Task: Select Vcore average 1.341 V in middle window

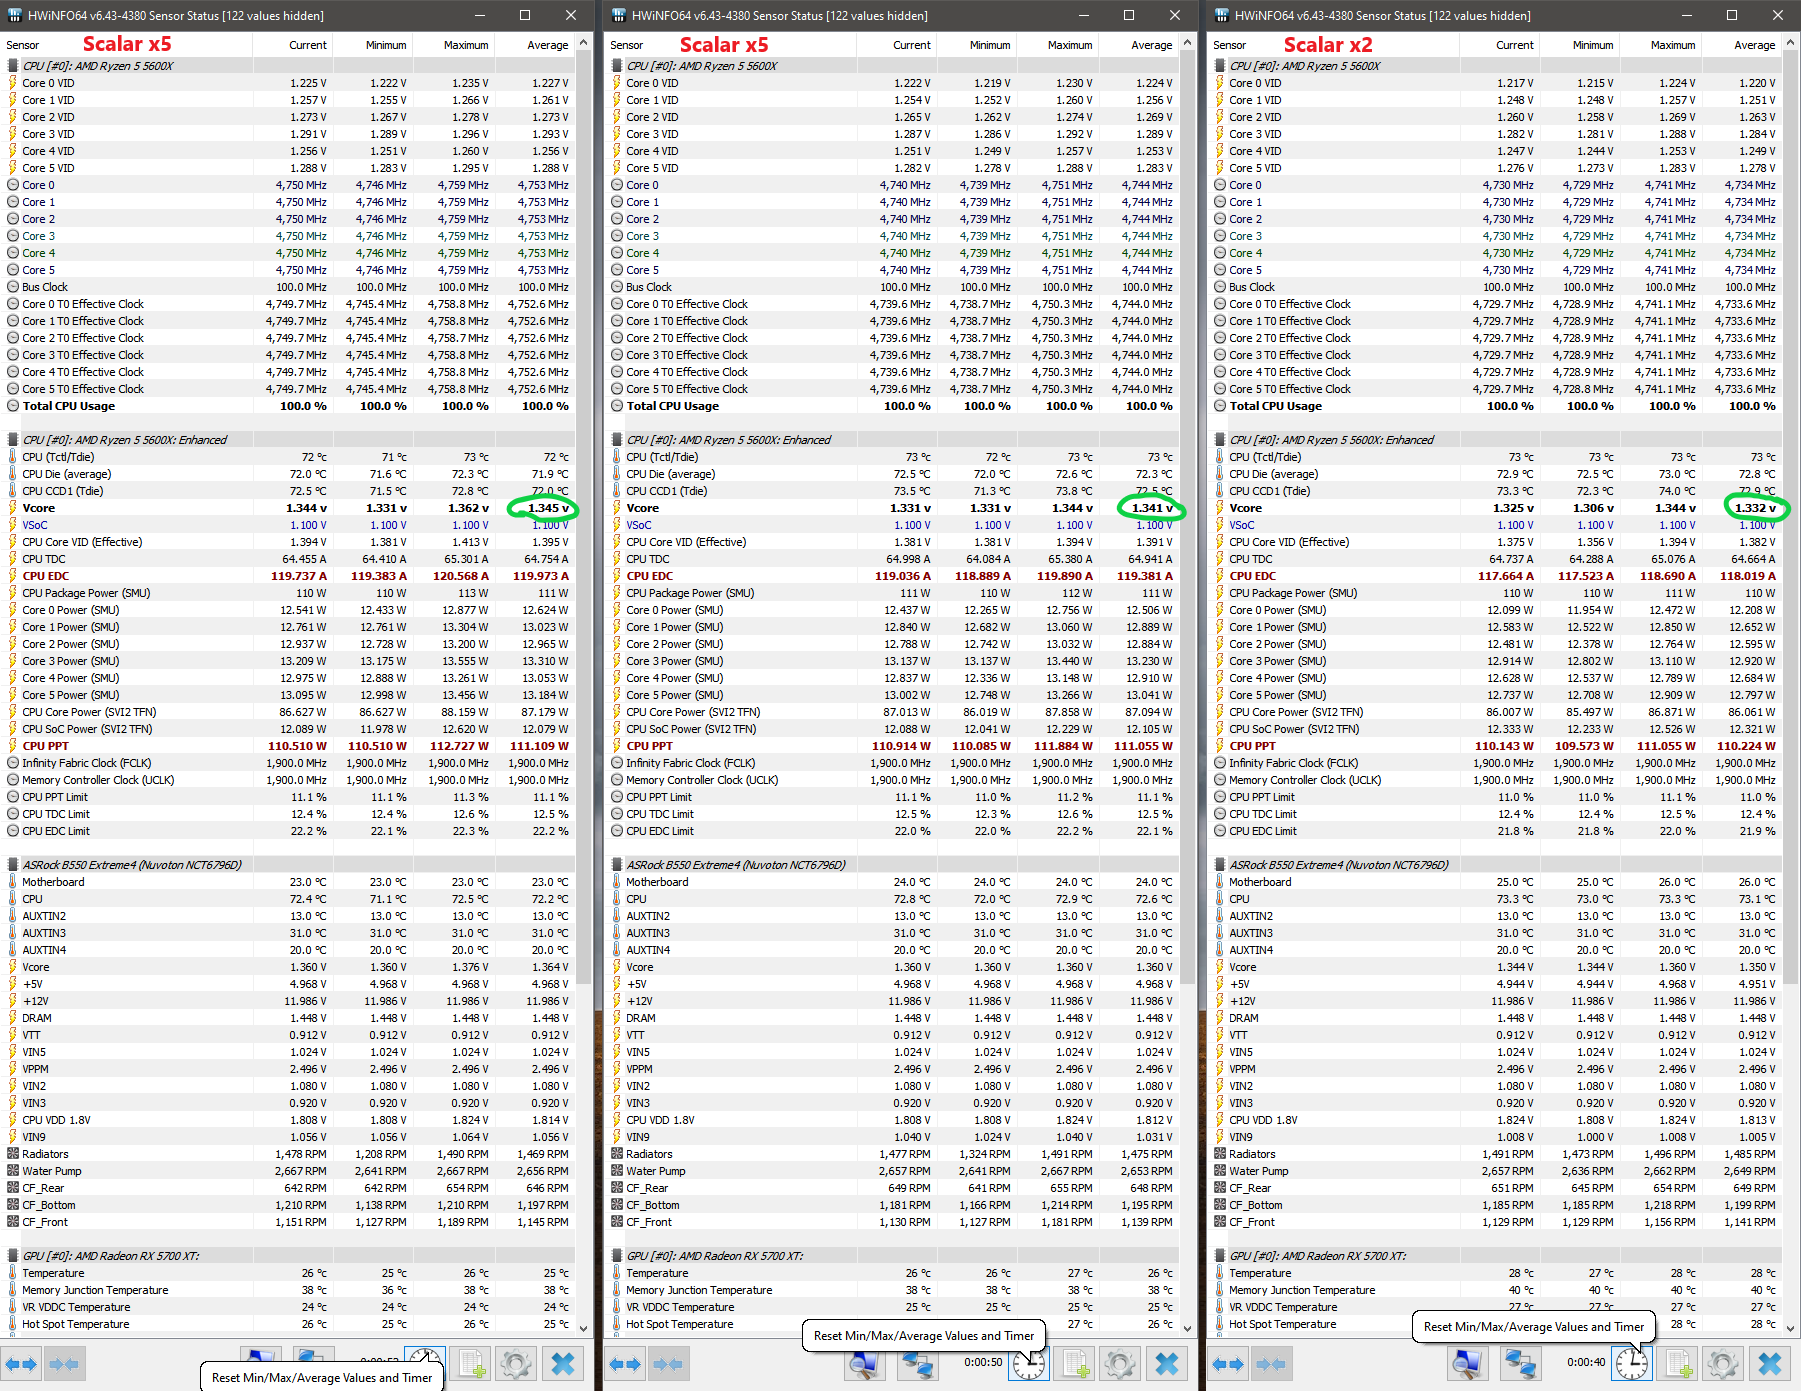Action: point(1152,508)
